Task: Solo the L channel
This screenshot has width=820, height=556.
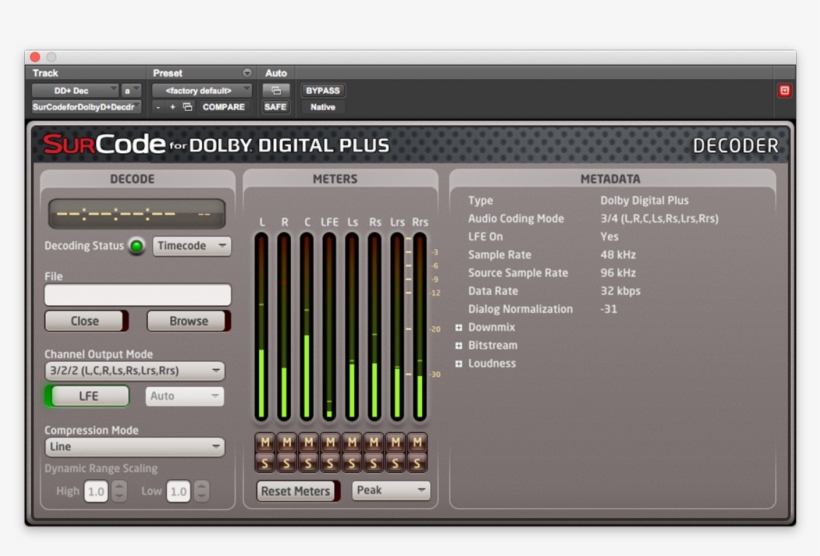Action: [265, 463]
